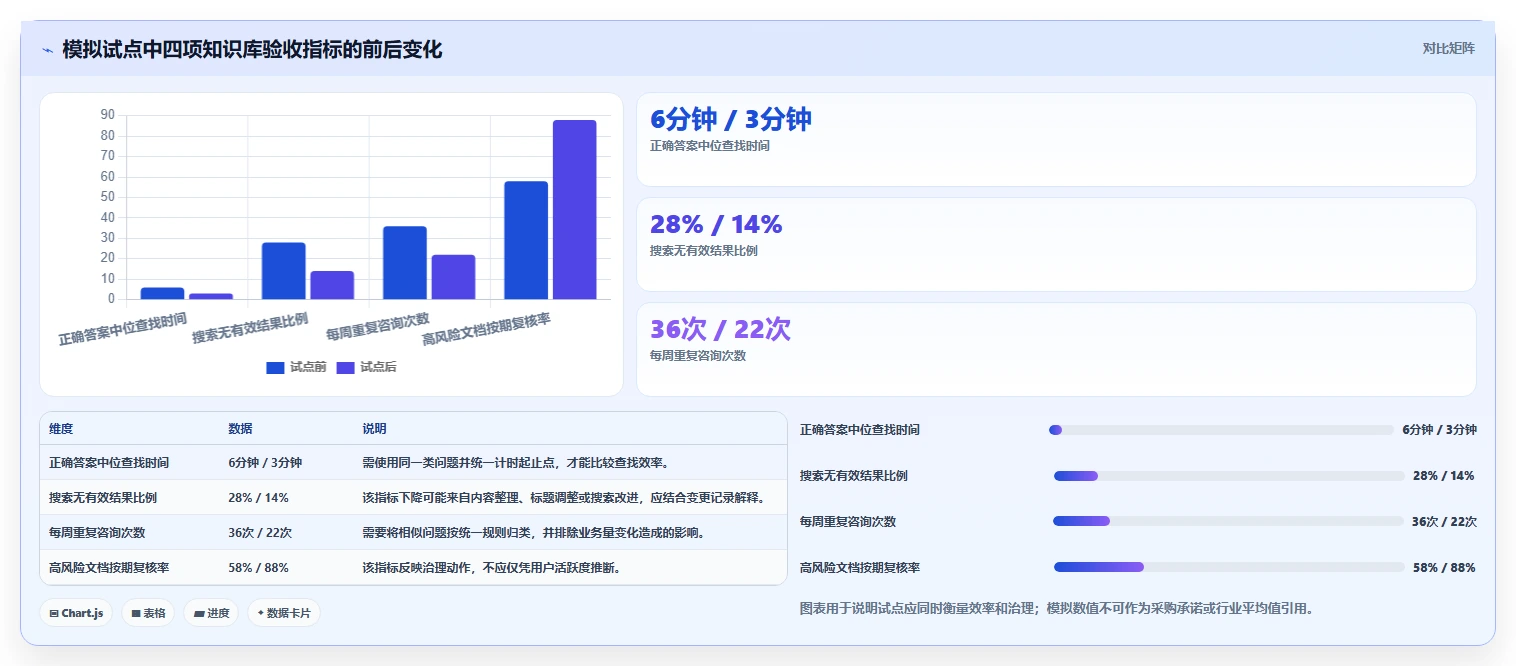Click the 每周重复咨询次数 progress bar
Image resolution: width=1516 pixels, height=666 pixels.
coord(1228,521)
